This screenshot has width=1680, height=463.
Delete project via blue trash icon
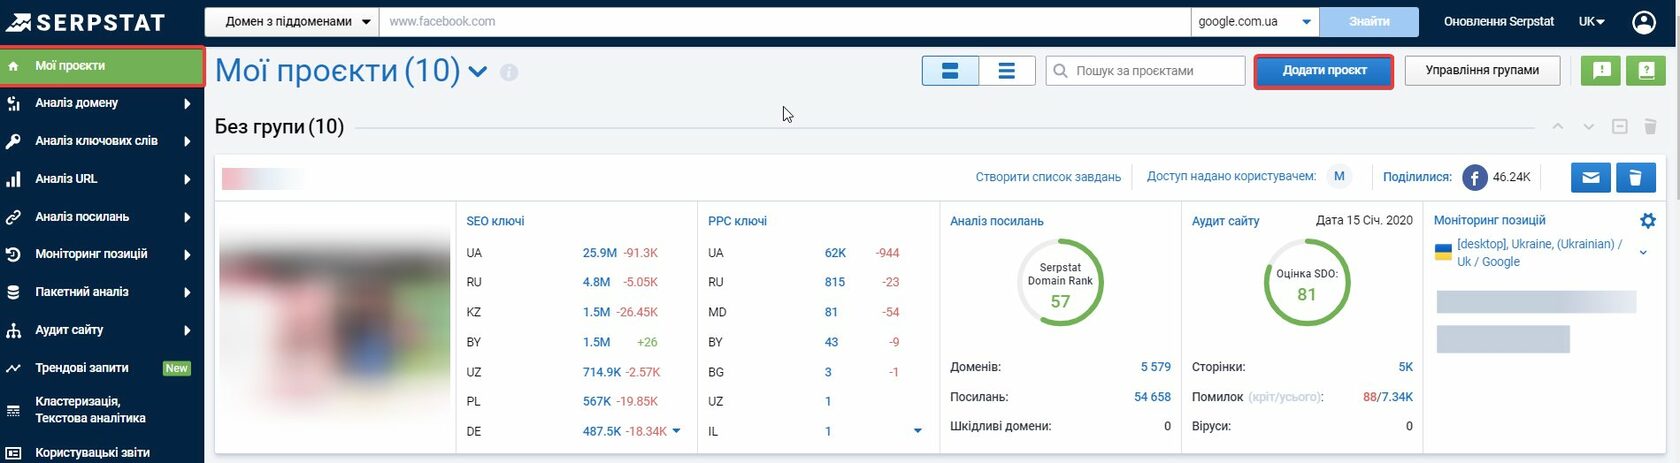(x=1635, y=177)
